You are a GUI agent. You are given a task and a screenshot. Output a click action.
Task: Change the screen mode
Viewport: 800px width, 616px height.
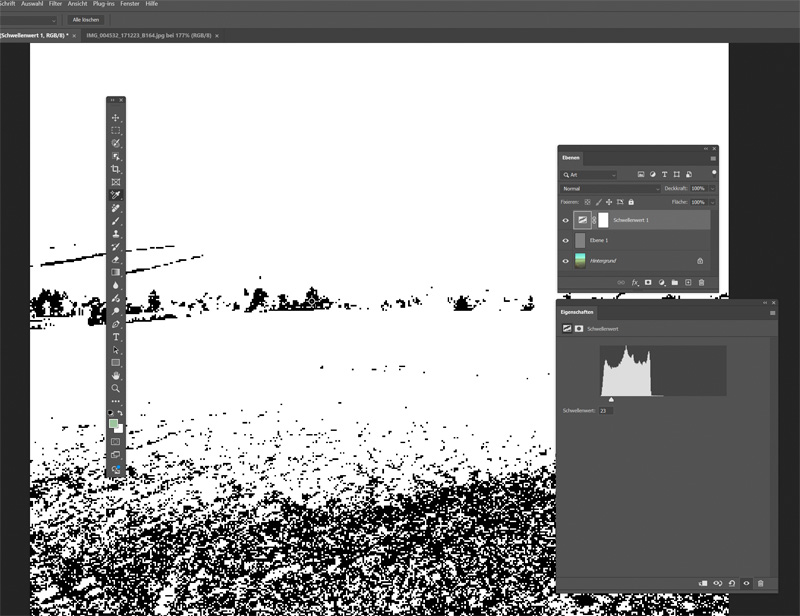[116, 455]
